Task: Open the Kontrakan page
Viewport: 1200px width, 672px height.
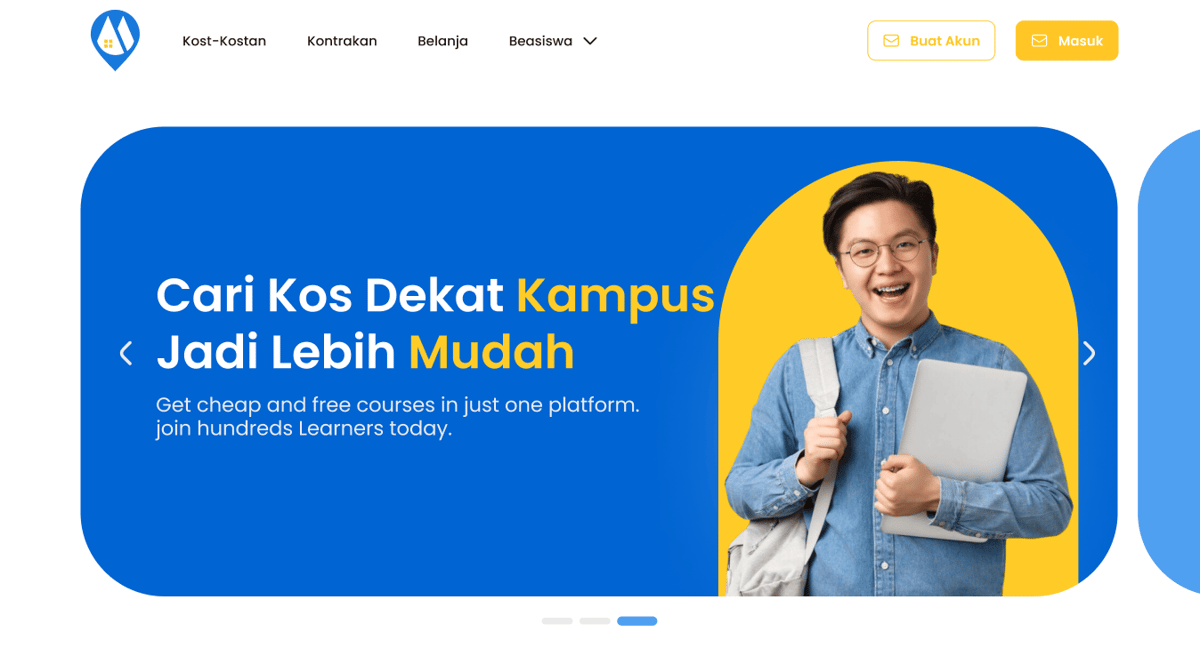Action: (x=342, y=41)
